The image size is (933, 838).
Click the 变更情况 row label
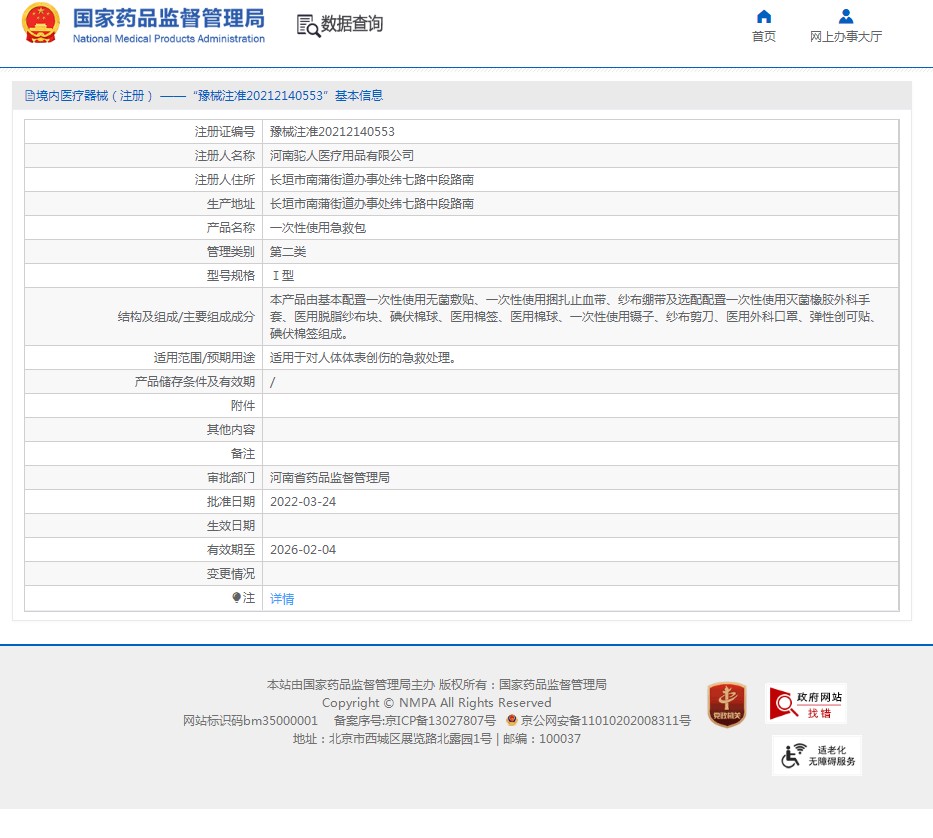click(x=231, y=573)
